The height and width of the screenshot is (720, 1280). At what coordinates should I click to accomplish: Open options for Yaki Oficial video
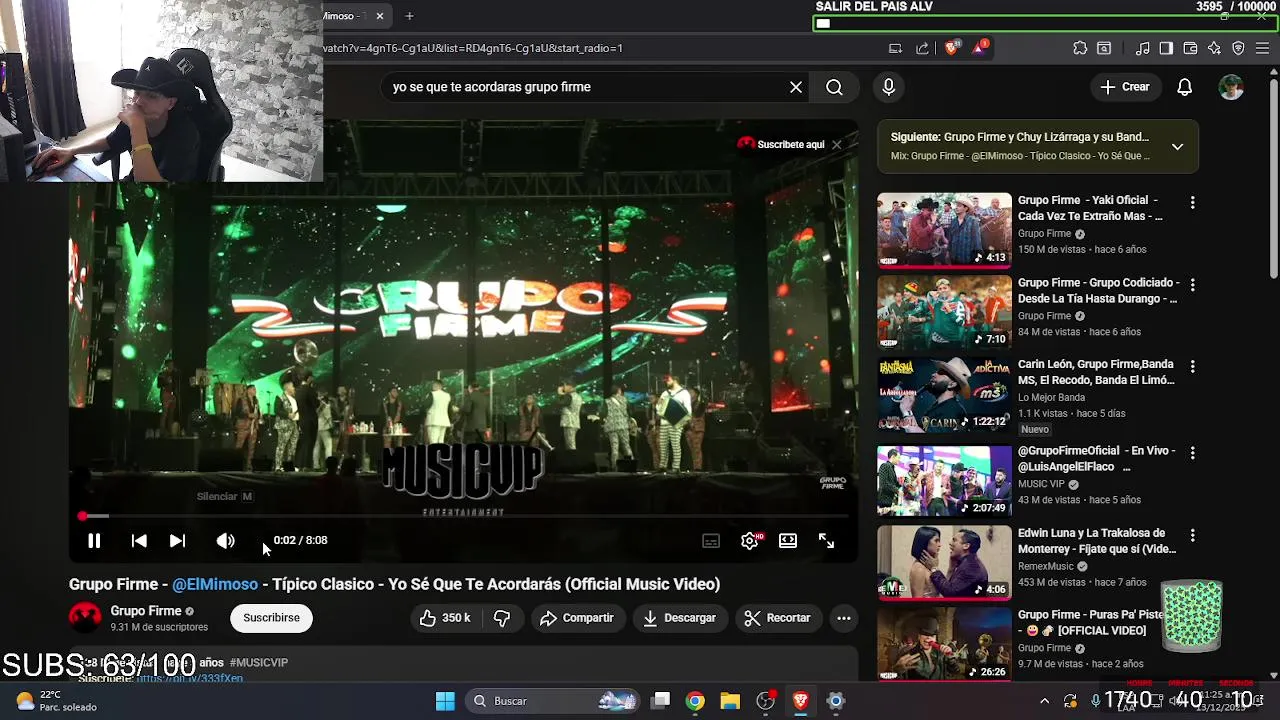click(x=1192, y=202)
